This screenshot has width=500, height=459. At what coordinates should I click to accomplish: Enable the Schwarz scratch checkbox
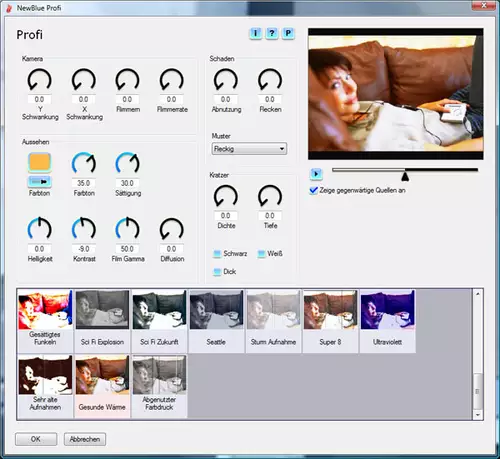click(x=217, y=254)
